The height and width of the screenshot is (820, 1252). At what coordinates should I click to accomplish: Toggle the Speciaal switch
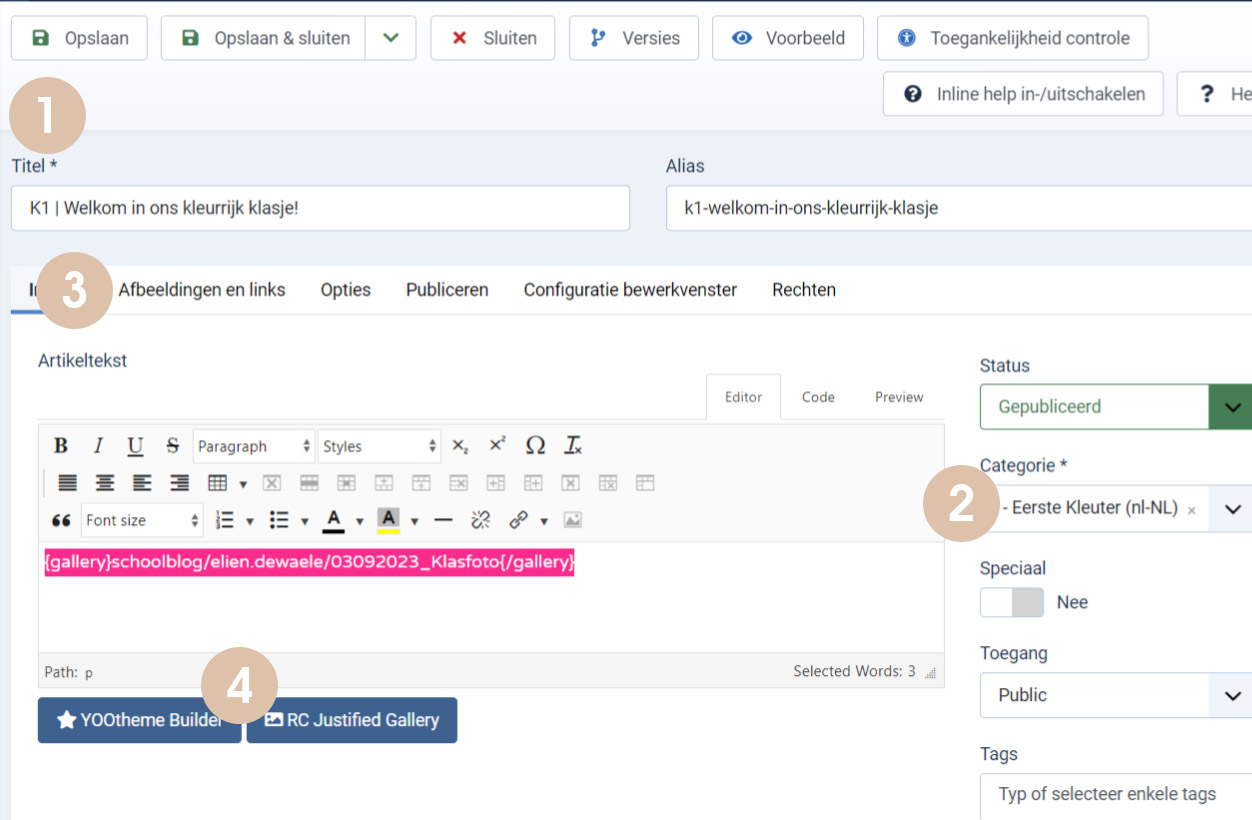point(1011,602)
